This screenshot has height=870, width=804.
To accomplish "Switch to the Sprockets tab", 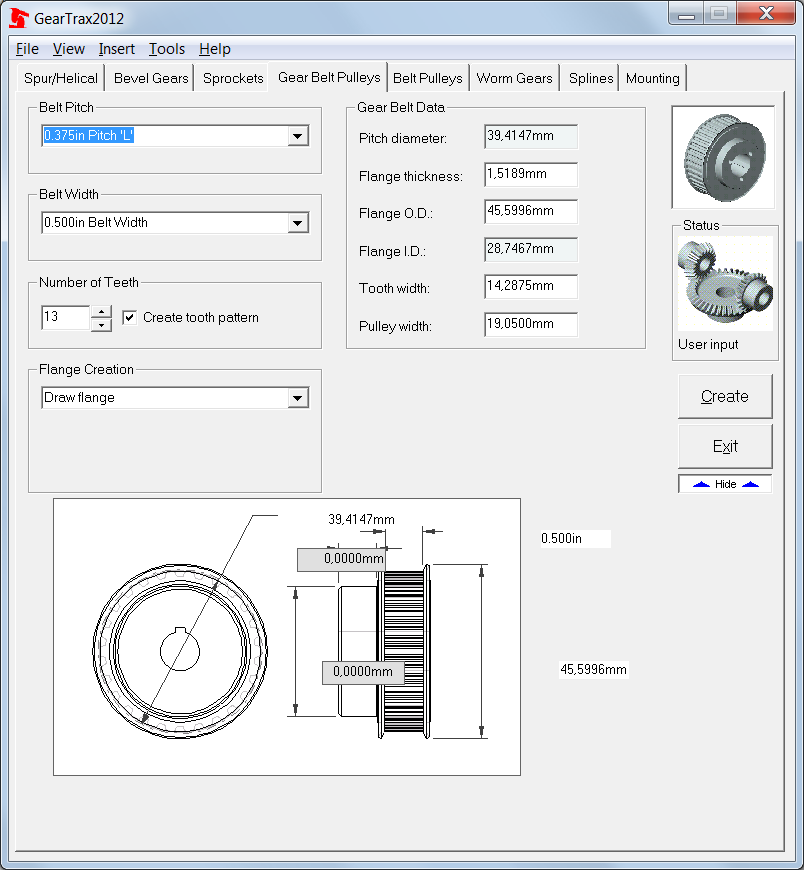I will pos(233,78).
